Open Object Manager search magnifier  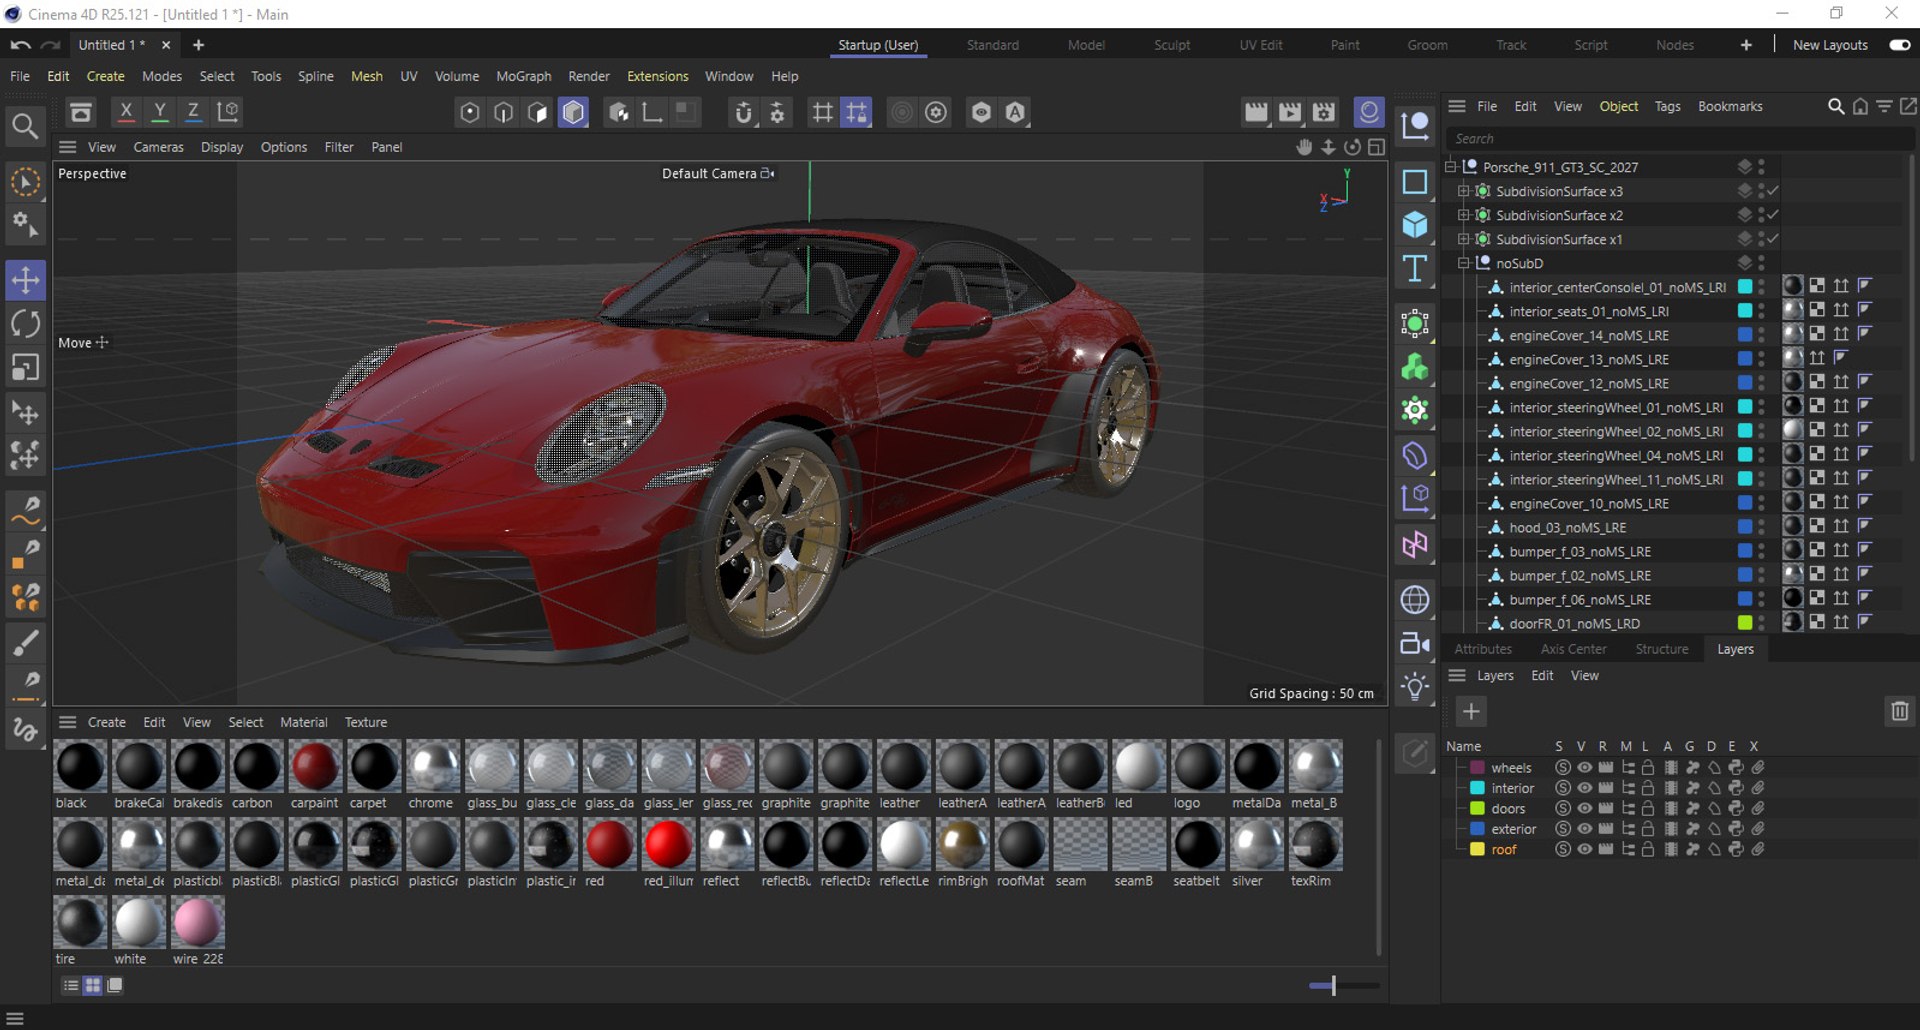coord(1836,106)
